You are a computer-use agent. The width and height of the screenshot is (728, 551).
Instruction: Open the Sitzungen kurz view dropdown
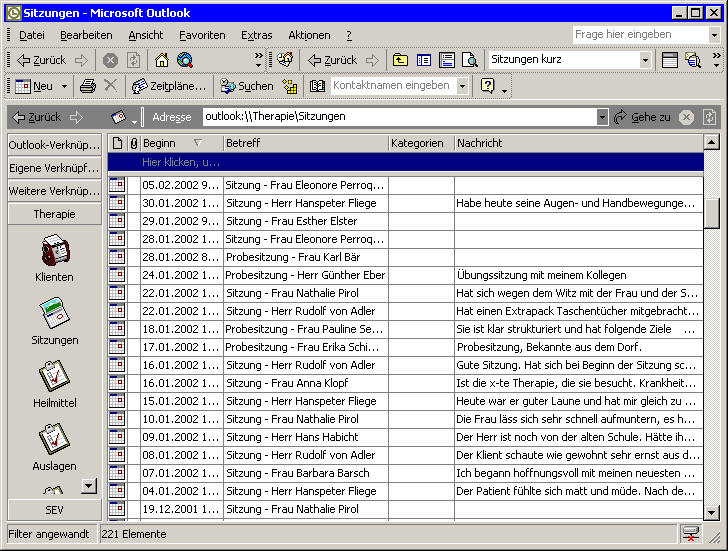(x=645, y=60)
